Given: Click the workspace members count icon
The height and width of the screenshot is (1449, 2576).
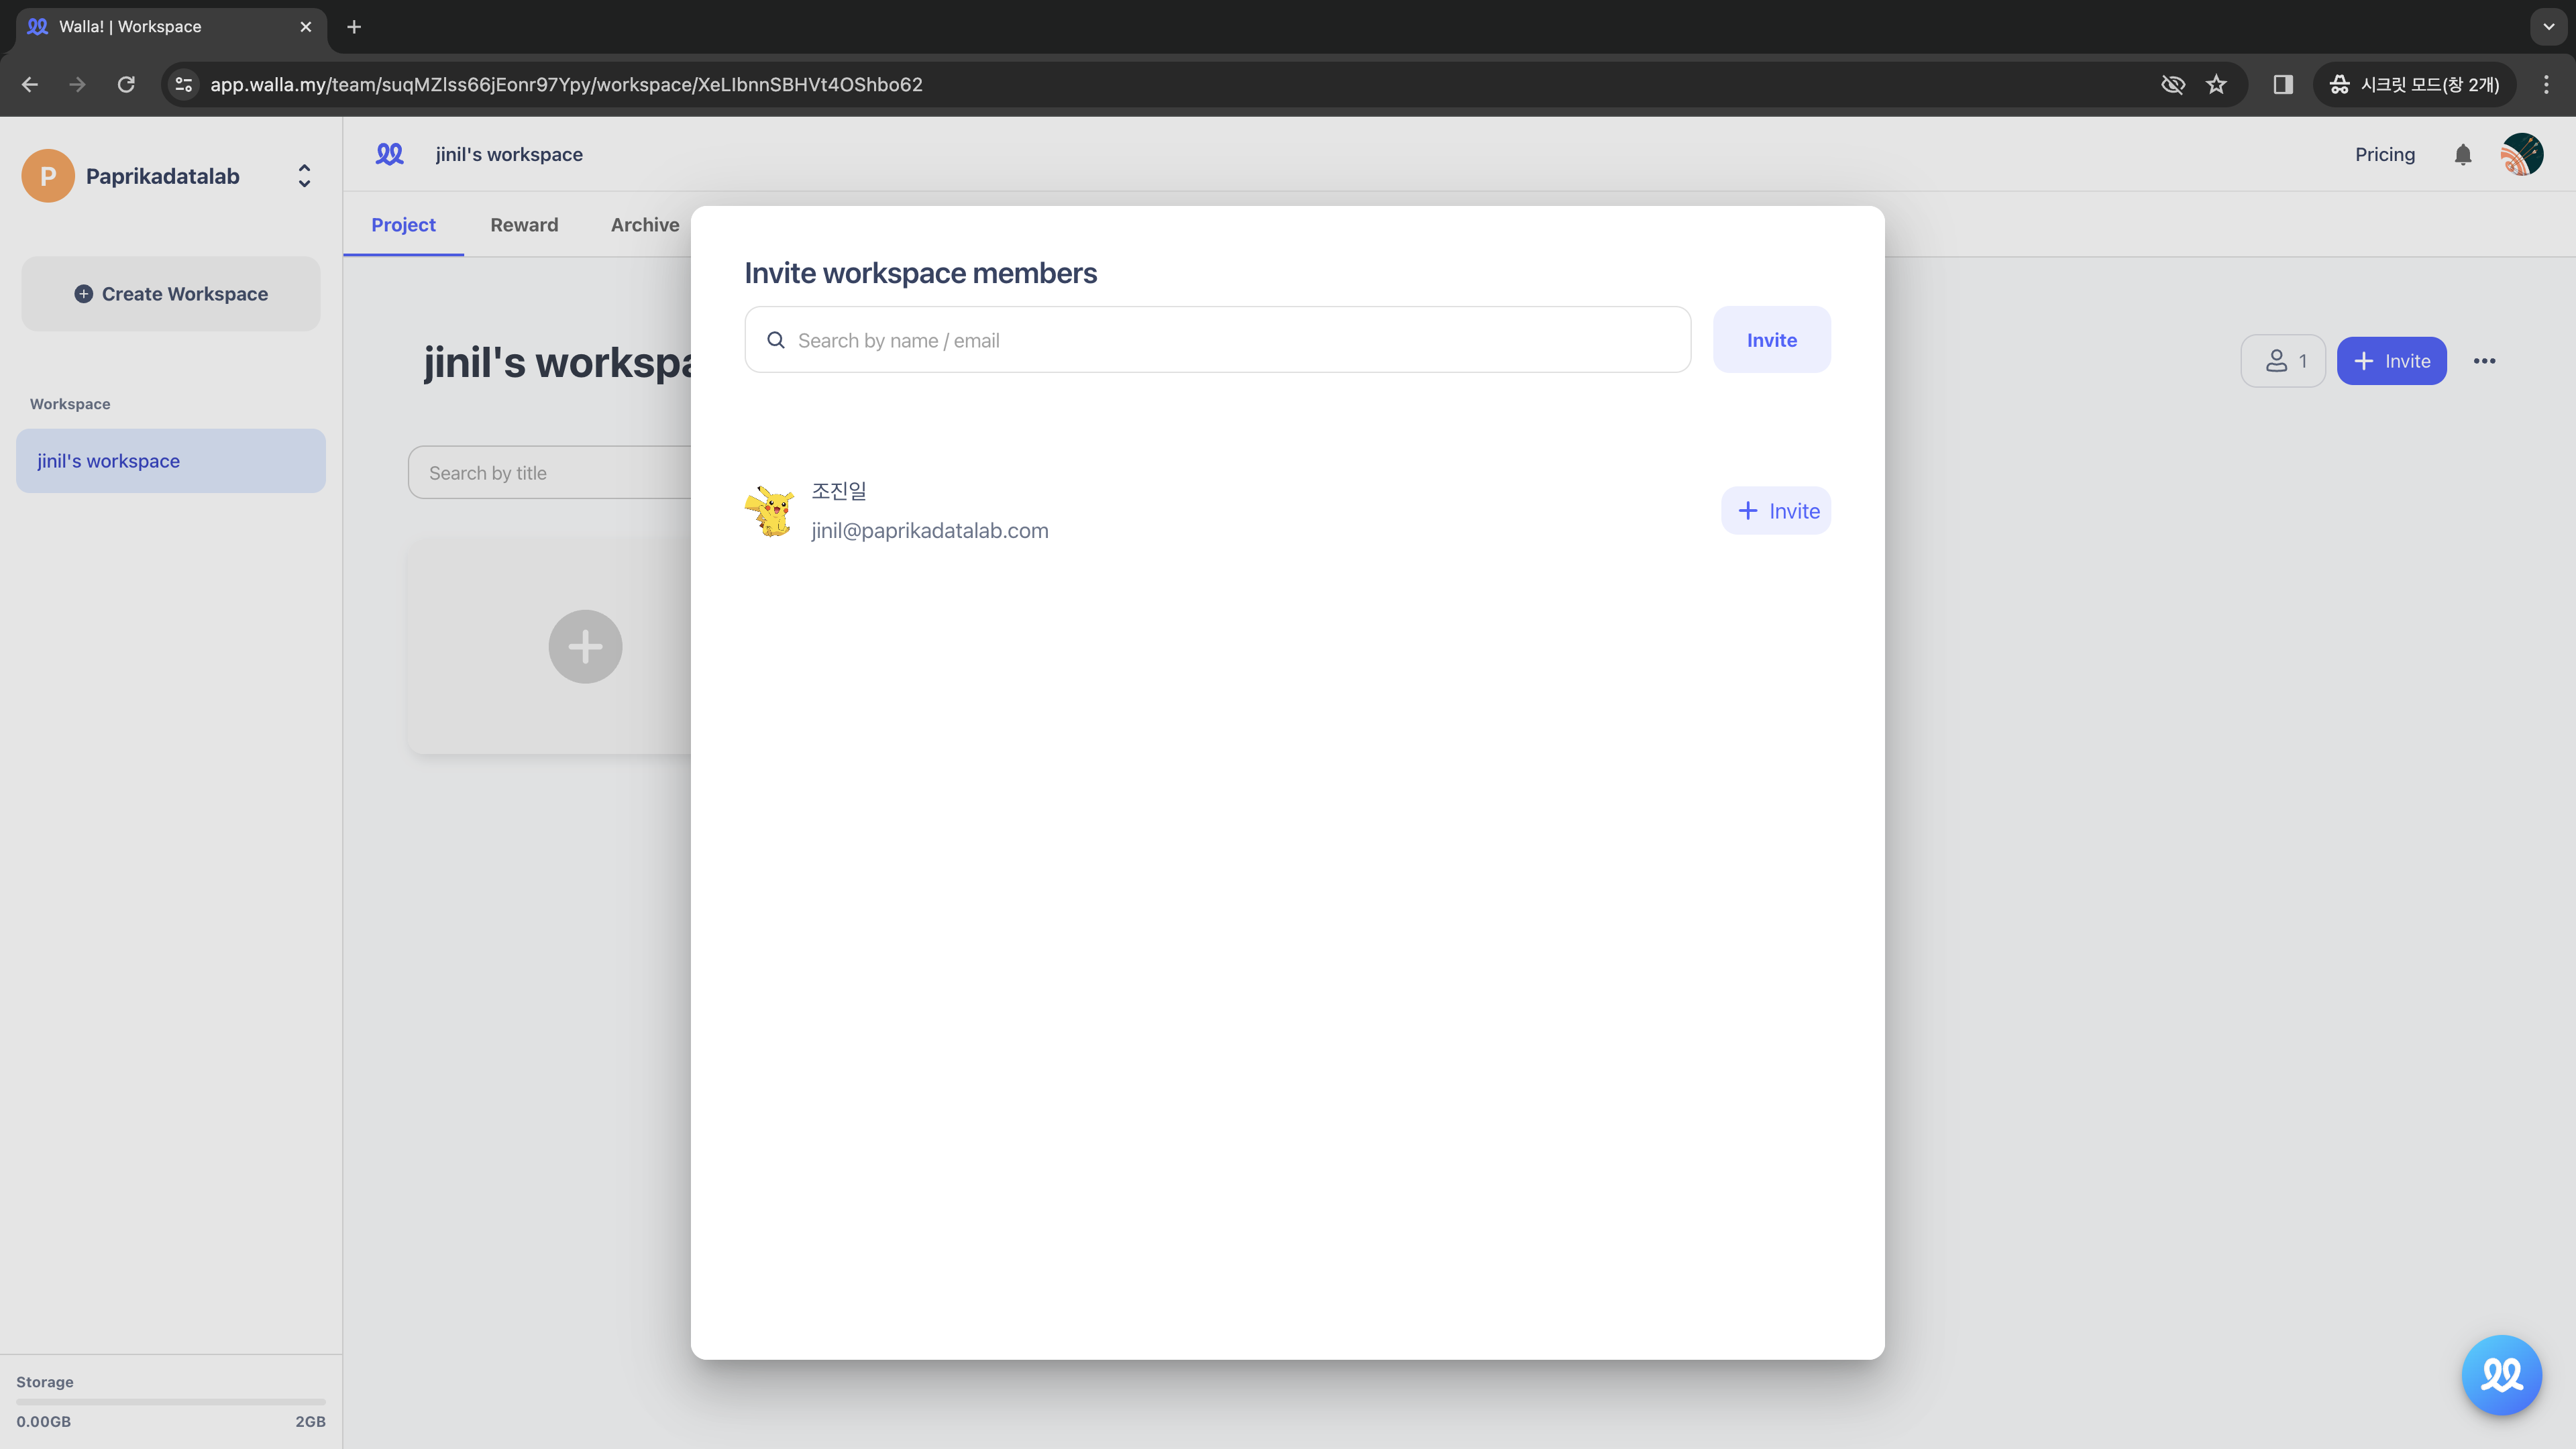Looking at the screenshot, I should pyautogui.click(x=2283, y=361).
